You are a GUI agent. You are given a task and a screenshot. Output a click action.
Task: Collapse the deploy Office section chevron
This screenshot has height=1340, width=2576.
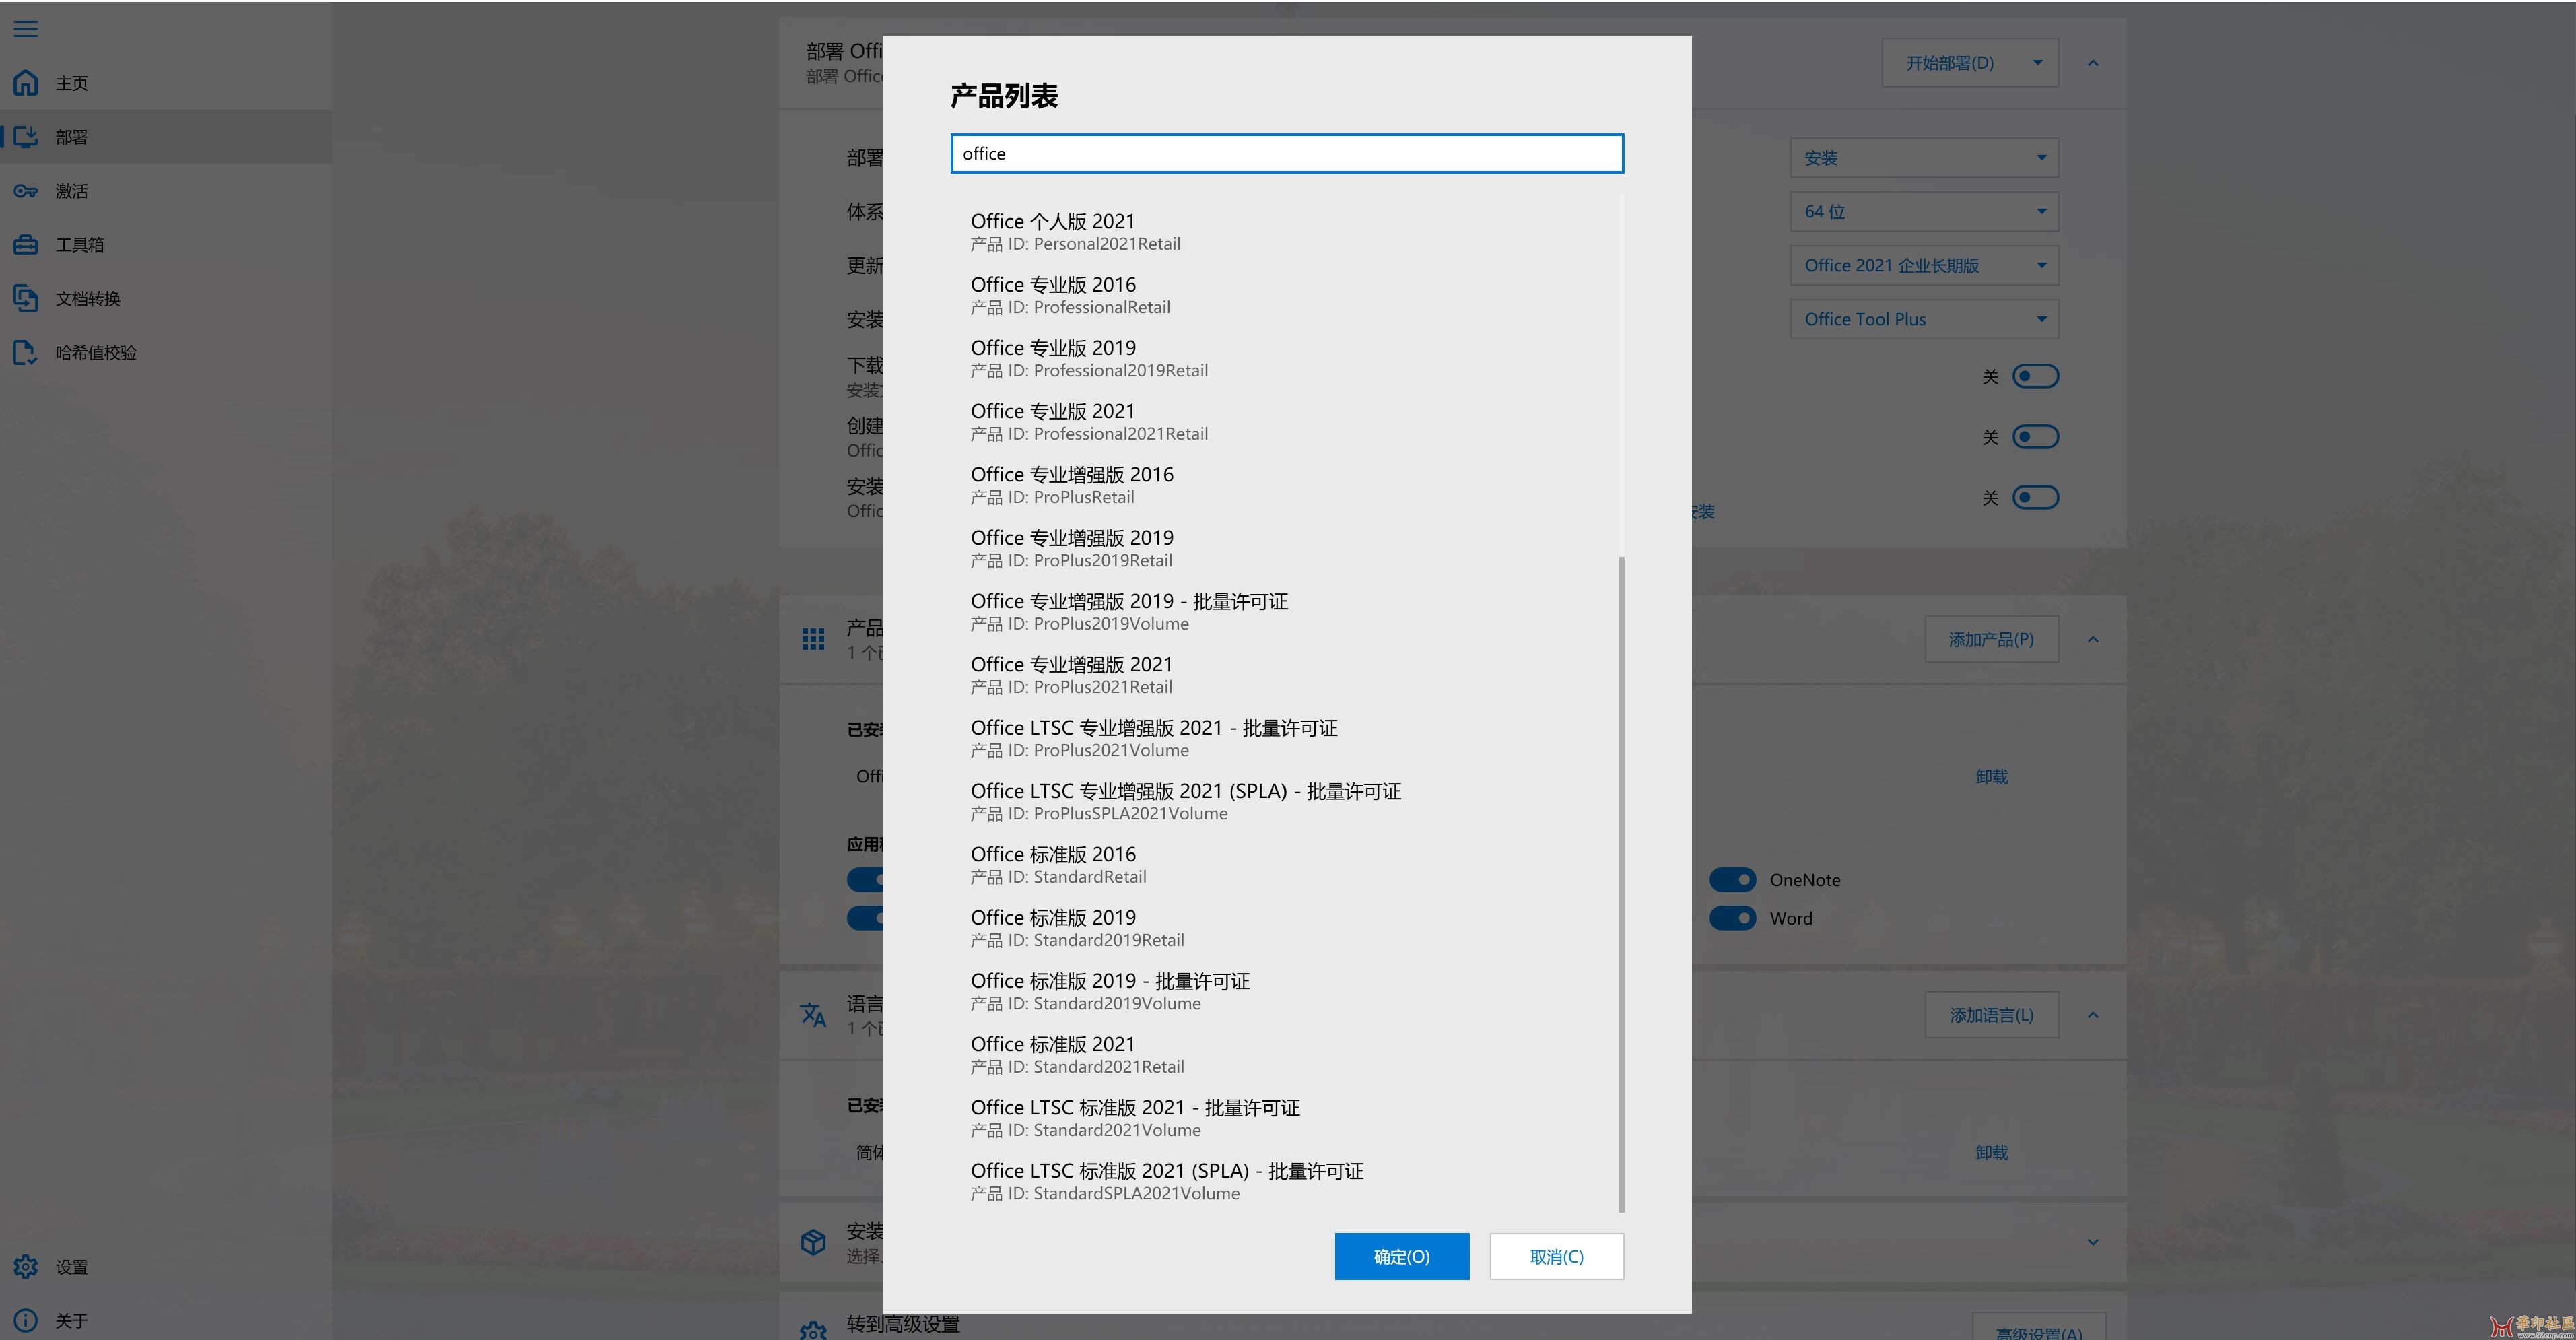tap(2093, 63)
